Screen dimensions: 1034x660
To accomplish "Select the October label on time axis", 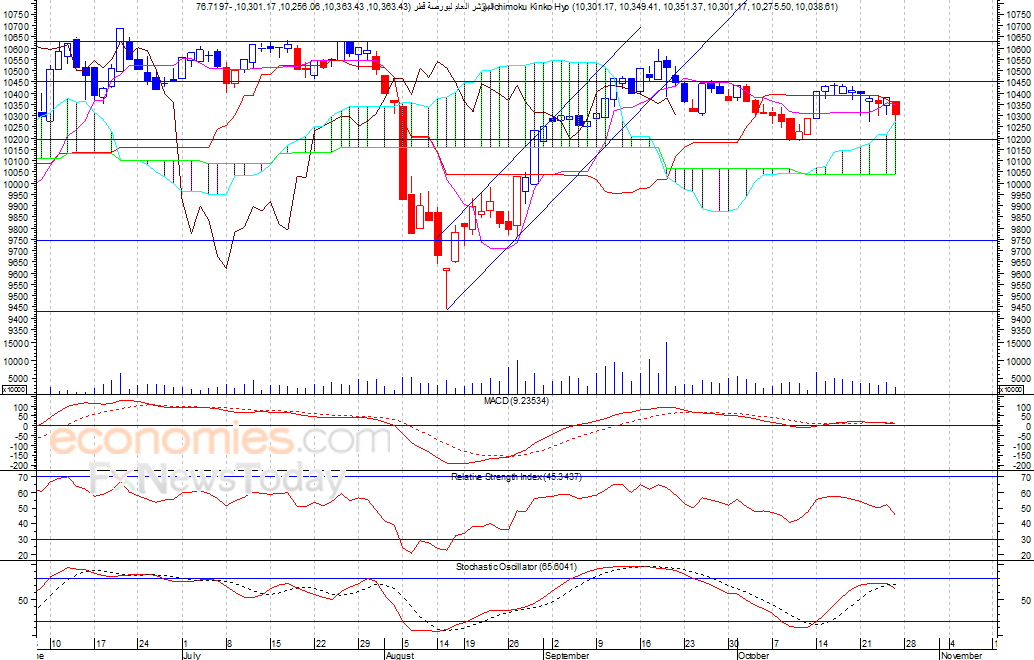I will coord(754,655).
